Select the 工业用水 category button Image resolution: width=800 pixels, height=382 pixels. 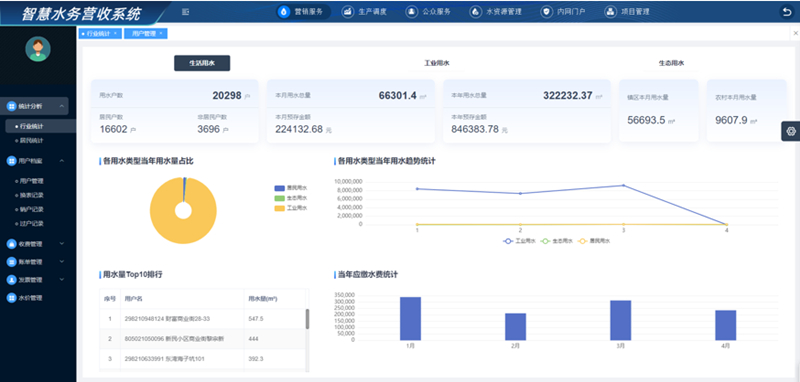coord(437,63)
